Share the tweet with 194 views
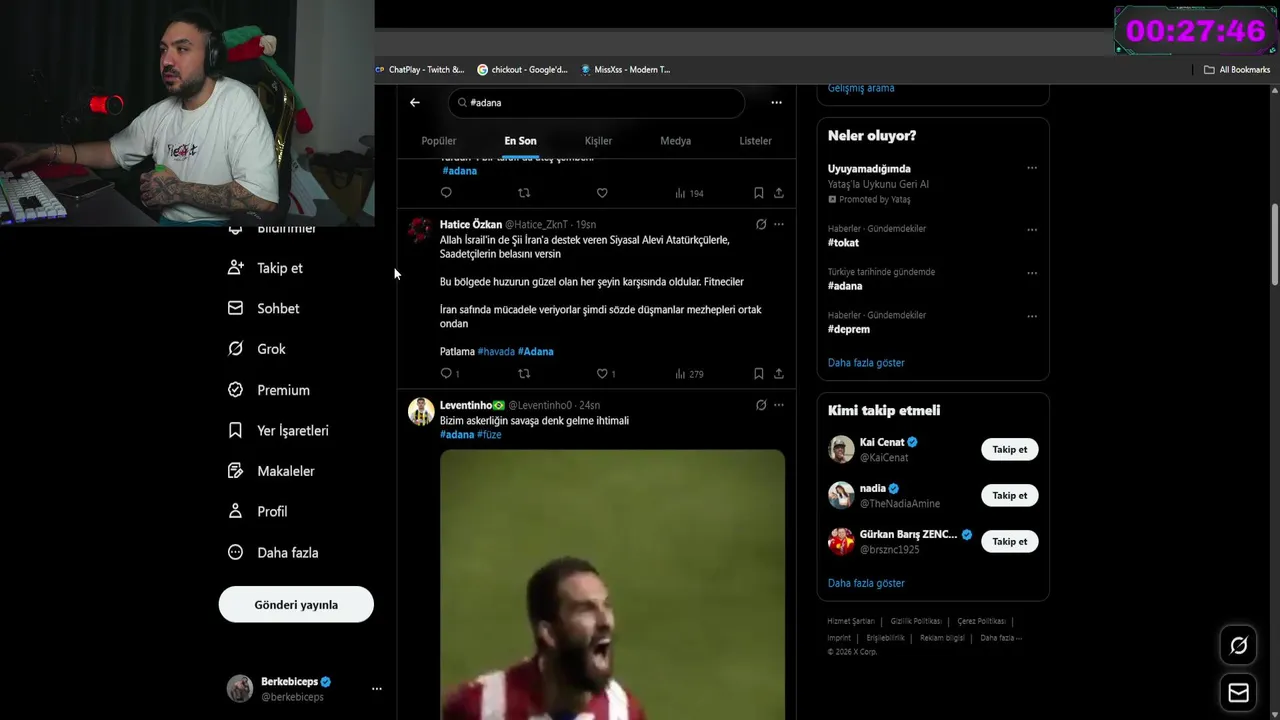 click(x=778, y=193)
